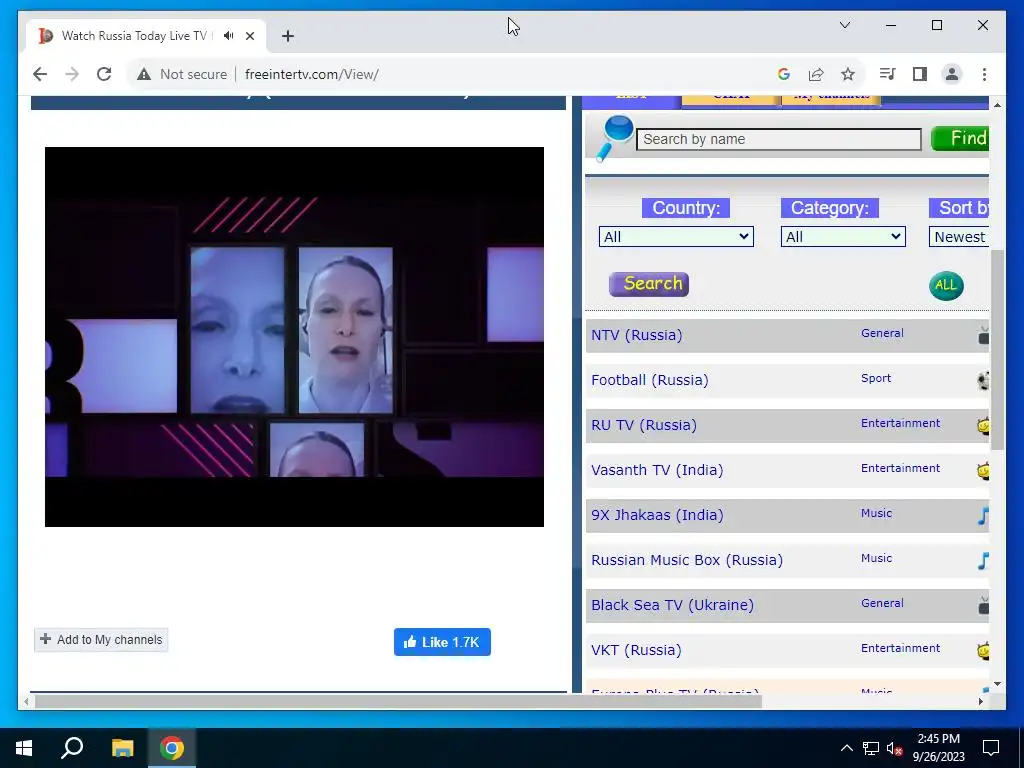Click General category of Black Sea TV row
The width and height of the screenshot is (1024, 768).
click(882, 603)
